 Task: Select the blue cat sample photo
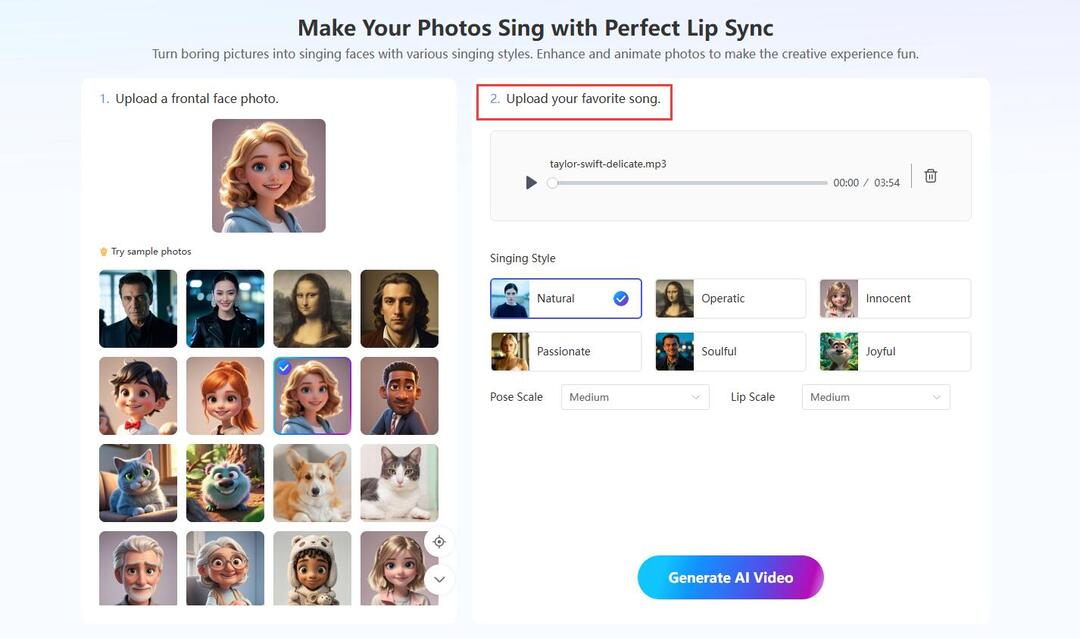138,483
